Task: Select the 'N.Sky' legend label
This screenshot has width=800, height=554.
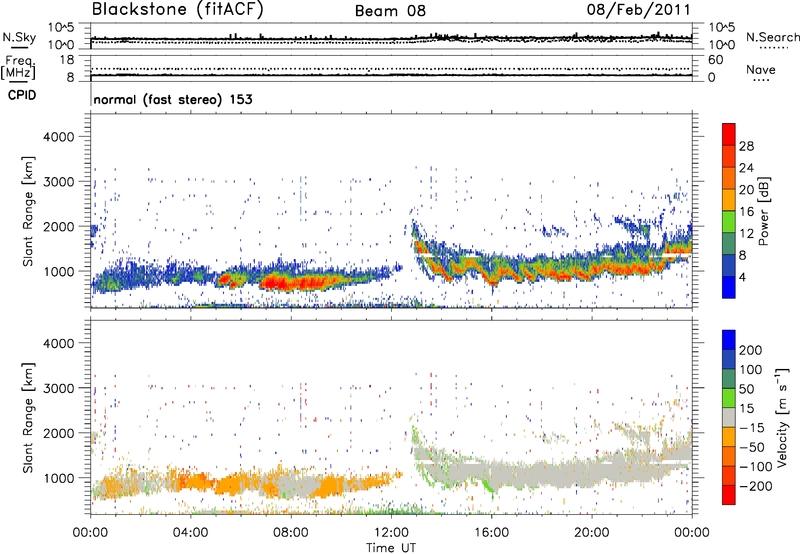Action: pyautogui.click(x=19, y=37)
